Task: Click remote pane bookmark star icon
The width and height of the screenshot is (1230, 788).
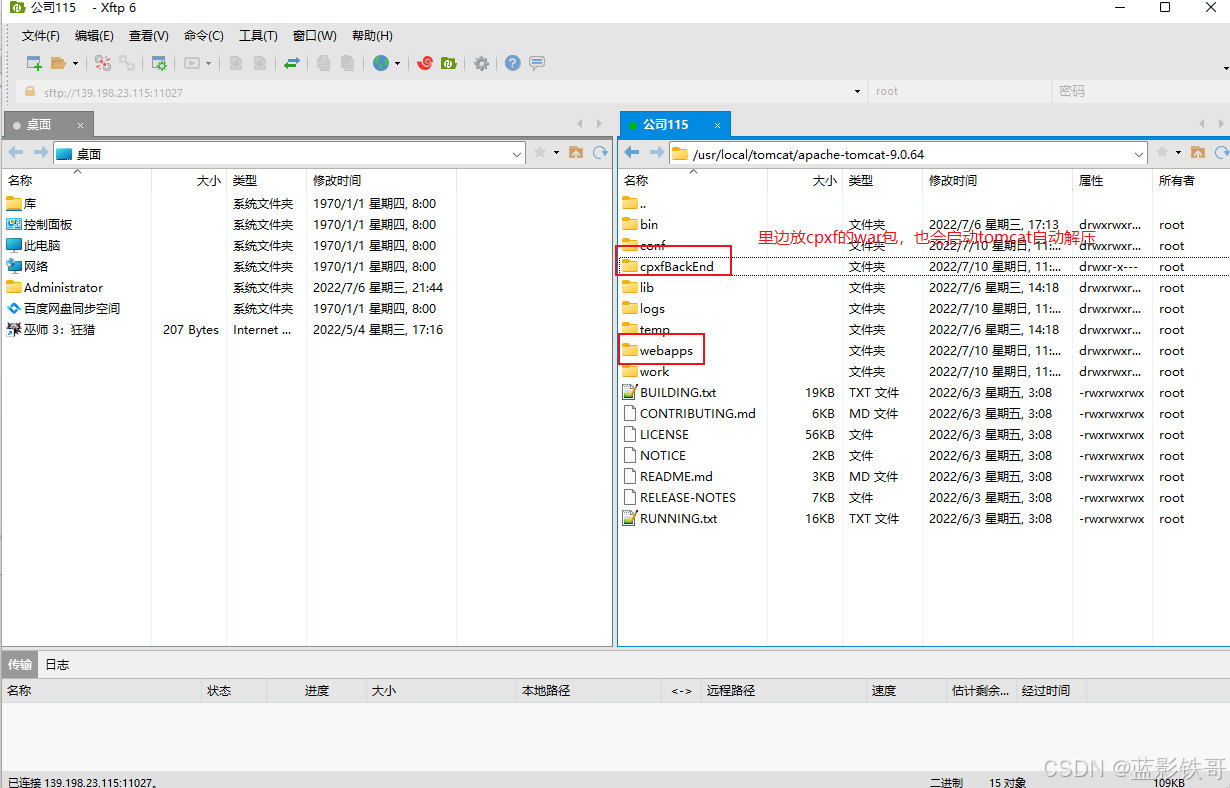Action: click(1162, 153)
